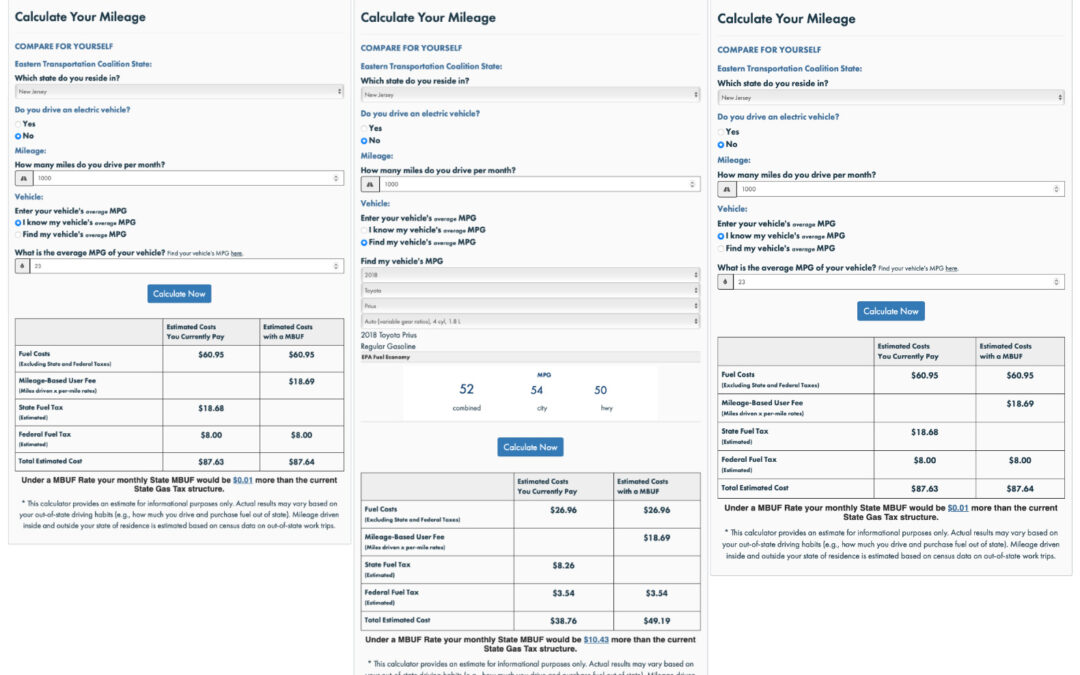Click the fuel drop icon in left calculator's MPG field
1080x675 pixels.
24,266
